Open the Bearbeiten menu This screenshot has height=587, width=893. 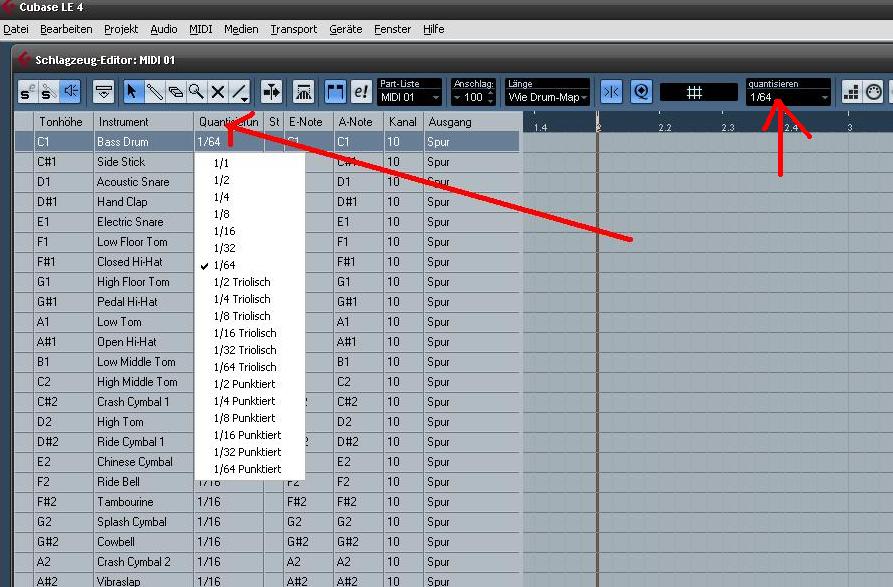66,29
